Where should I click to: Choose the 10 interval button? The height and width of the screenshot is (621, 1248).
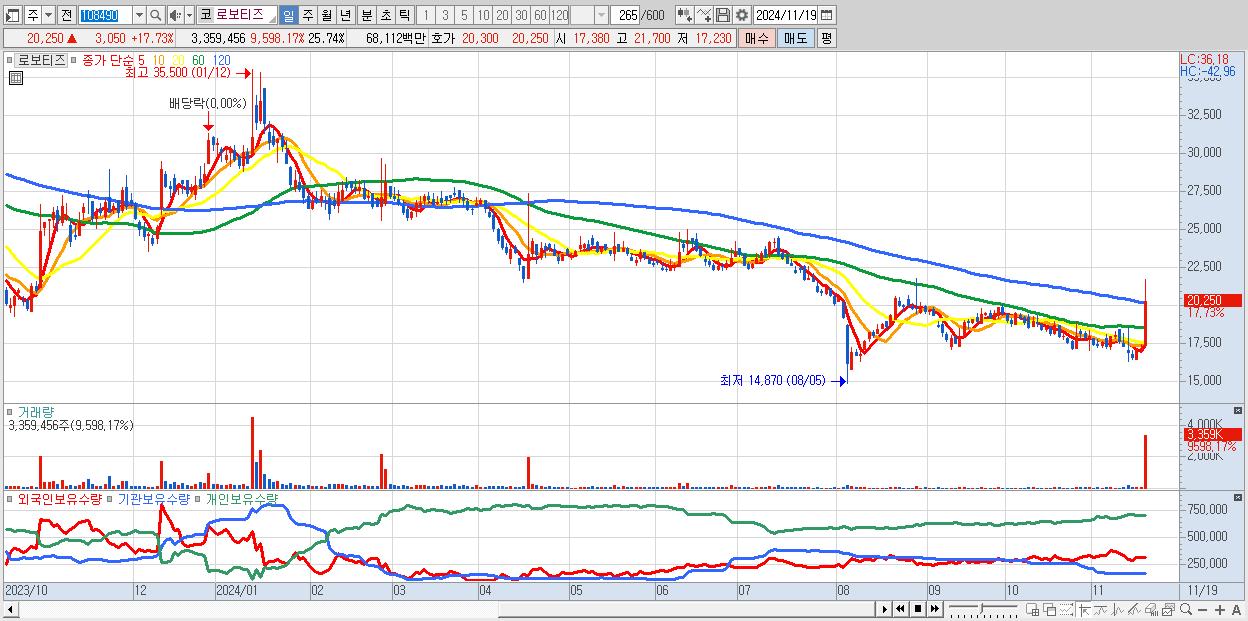point(483,15)
